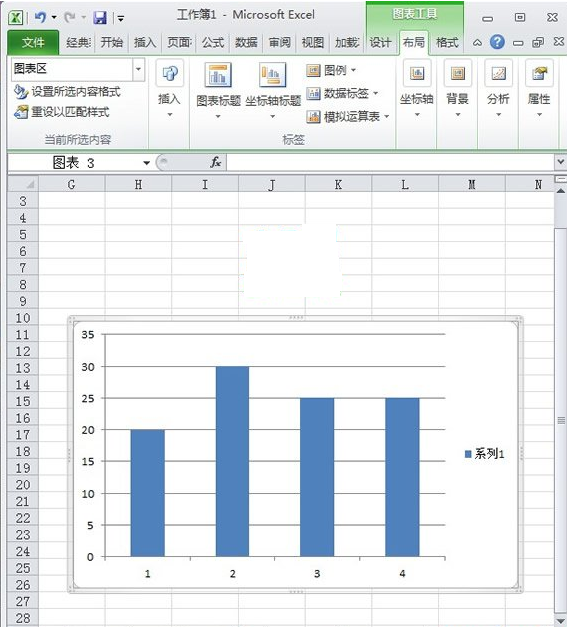This screenshot has height=627, width=567.
Task: Click the 坐标轴标题 axis titles icon
Action: (x=272, y=75)
